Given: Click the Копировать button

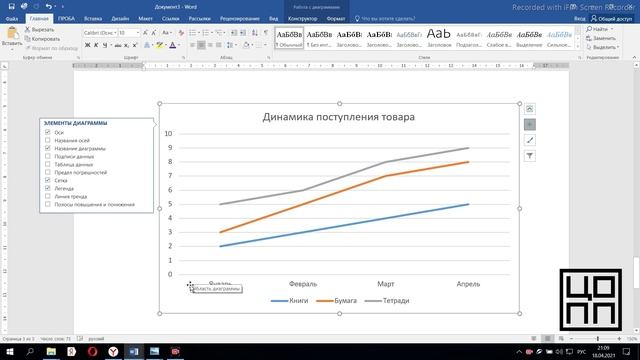Looking at the screenshot, I should (42, 39).
